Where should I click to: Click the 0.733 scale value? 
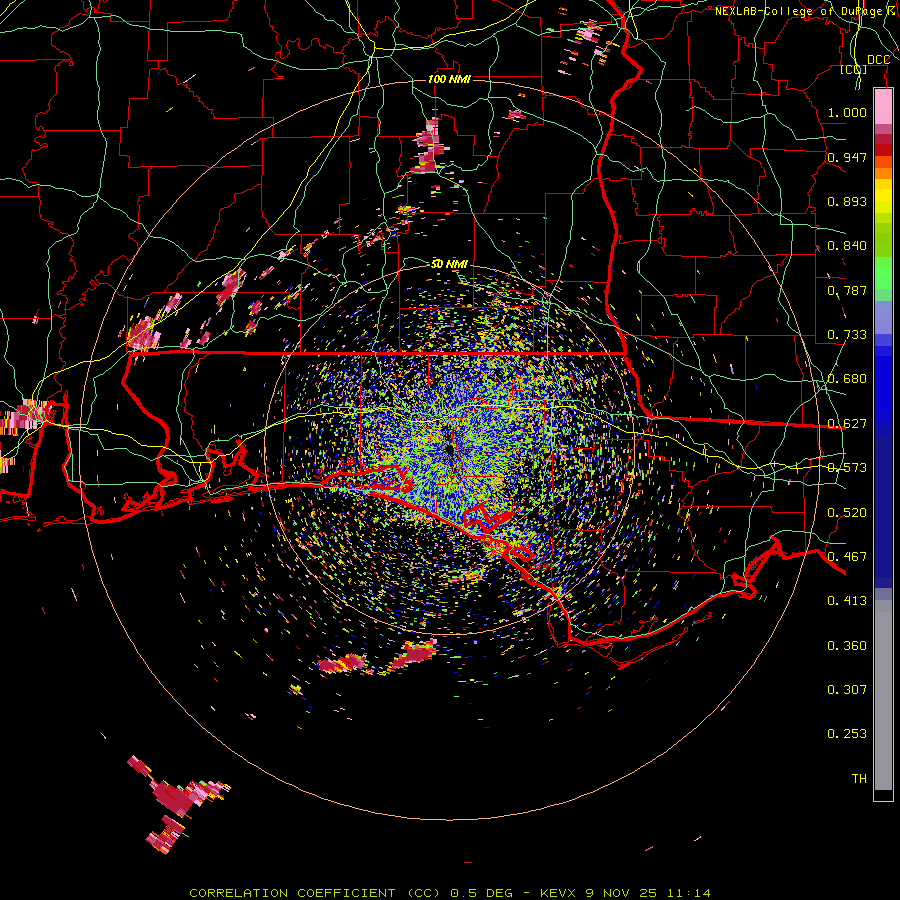pyautogui.click(x=847, y=335)
